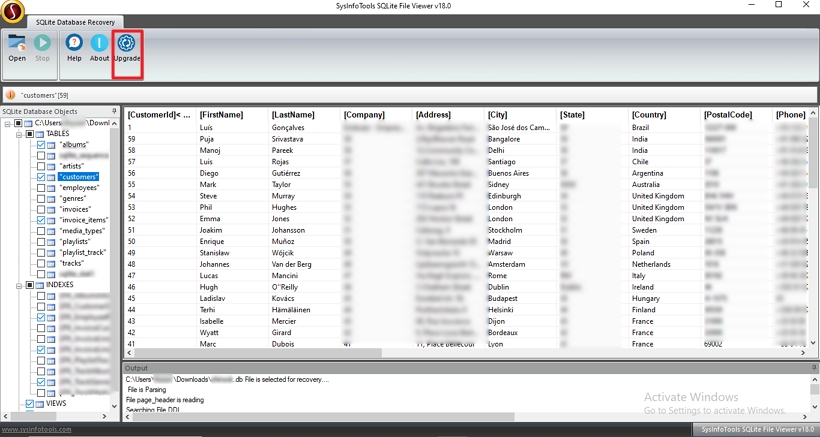Select "media_types" in the tree
Image resolution: width=820 pixels, height=437 pixels.
tap(82, 231)
